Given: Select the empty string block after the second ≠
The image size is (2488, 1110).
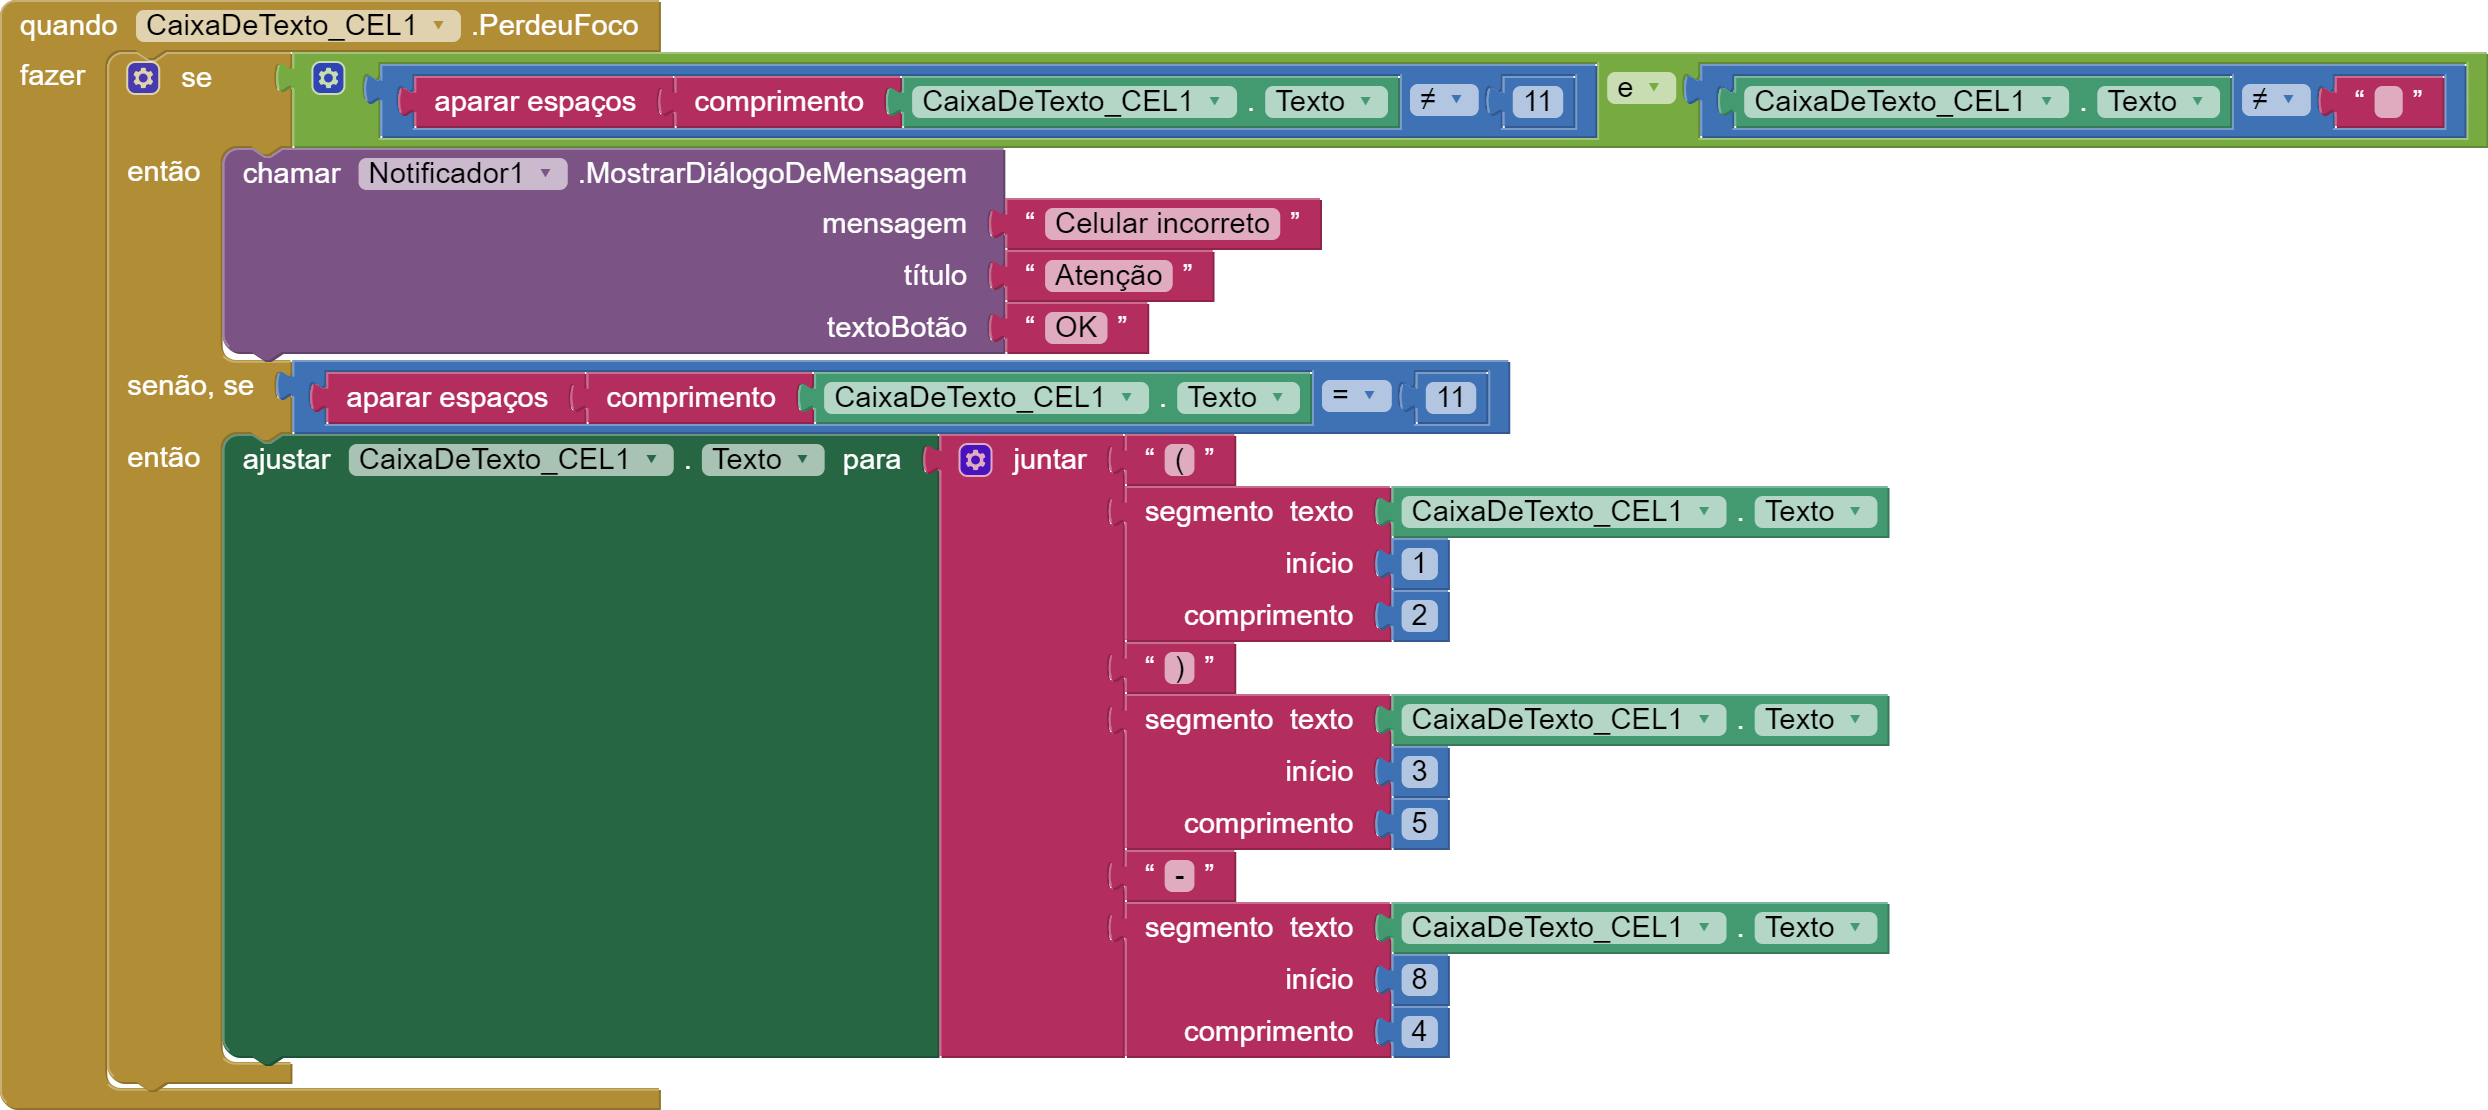Looking at the screenshot, I should [2388, 102].
